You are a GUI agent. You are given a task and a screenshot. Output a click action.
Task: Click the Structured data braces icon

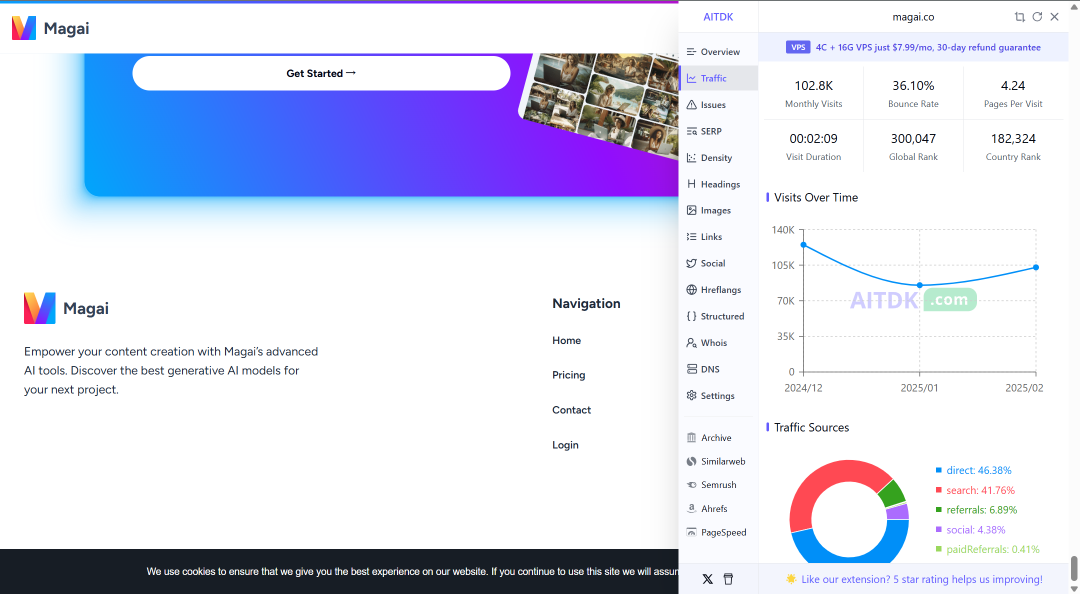coord(692,316)
